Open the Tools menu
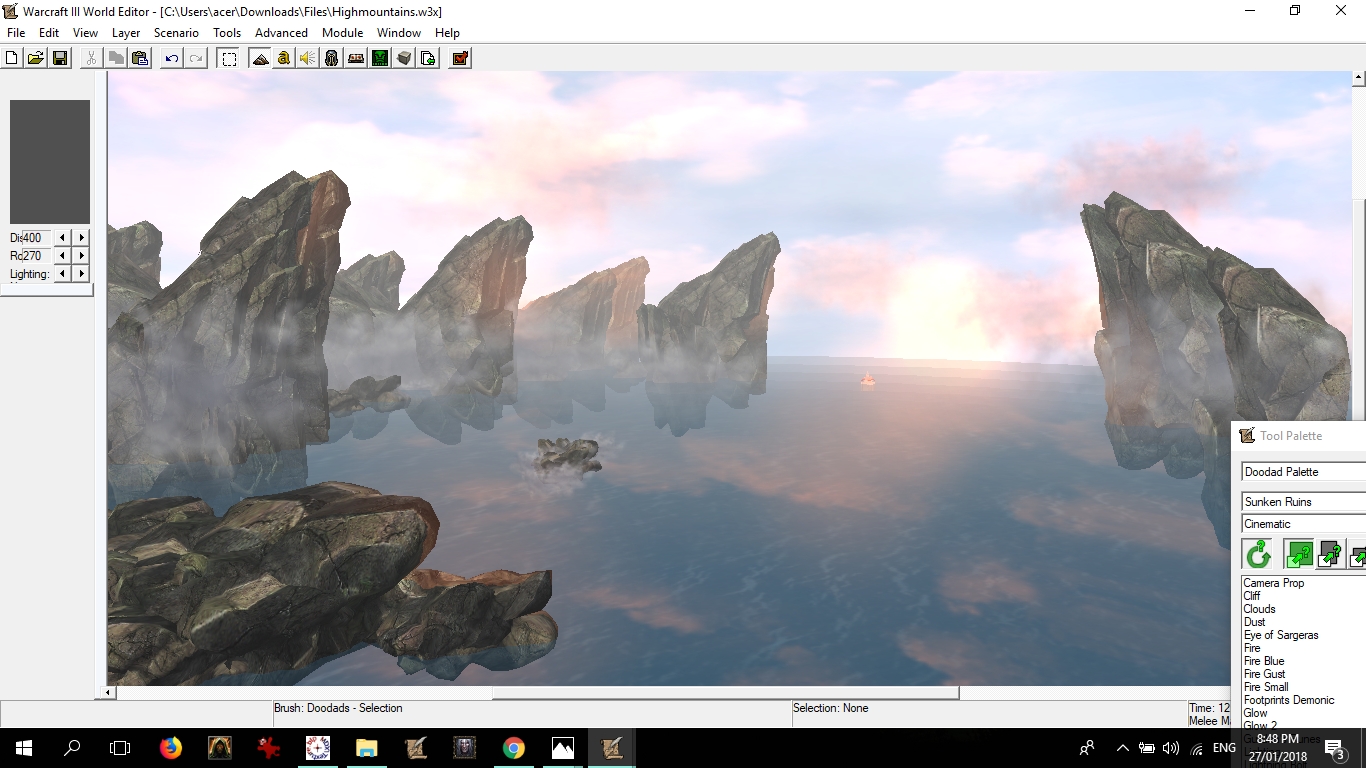The height and width of the screenshot is (768, 1366). coord(227,33)
